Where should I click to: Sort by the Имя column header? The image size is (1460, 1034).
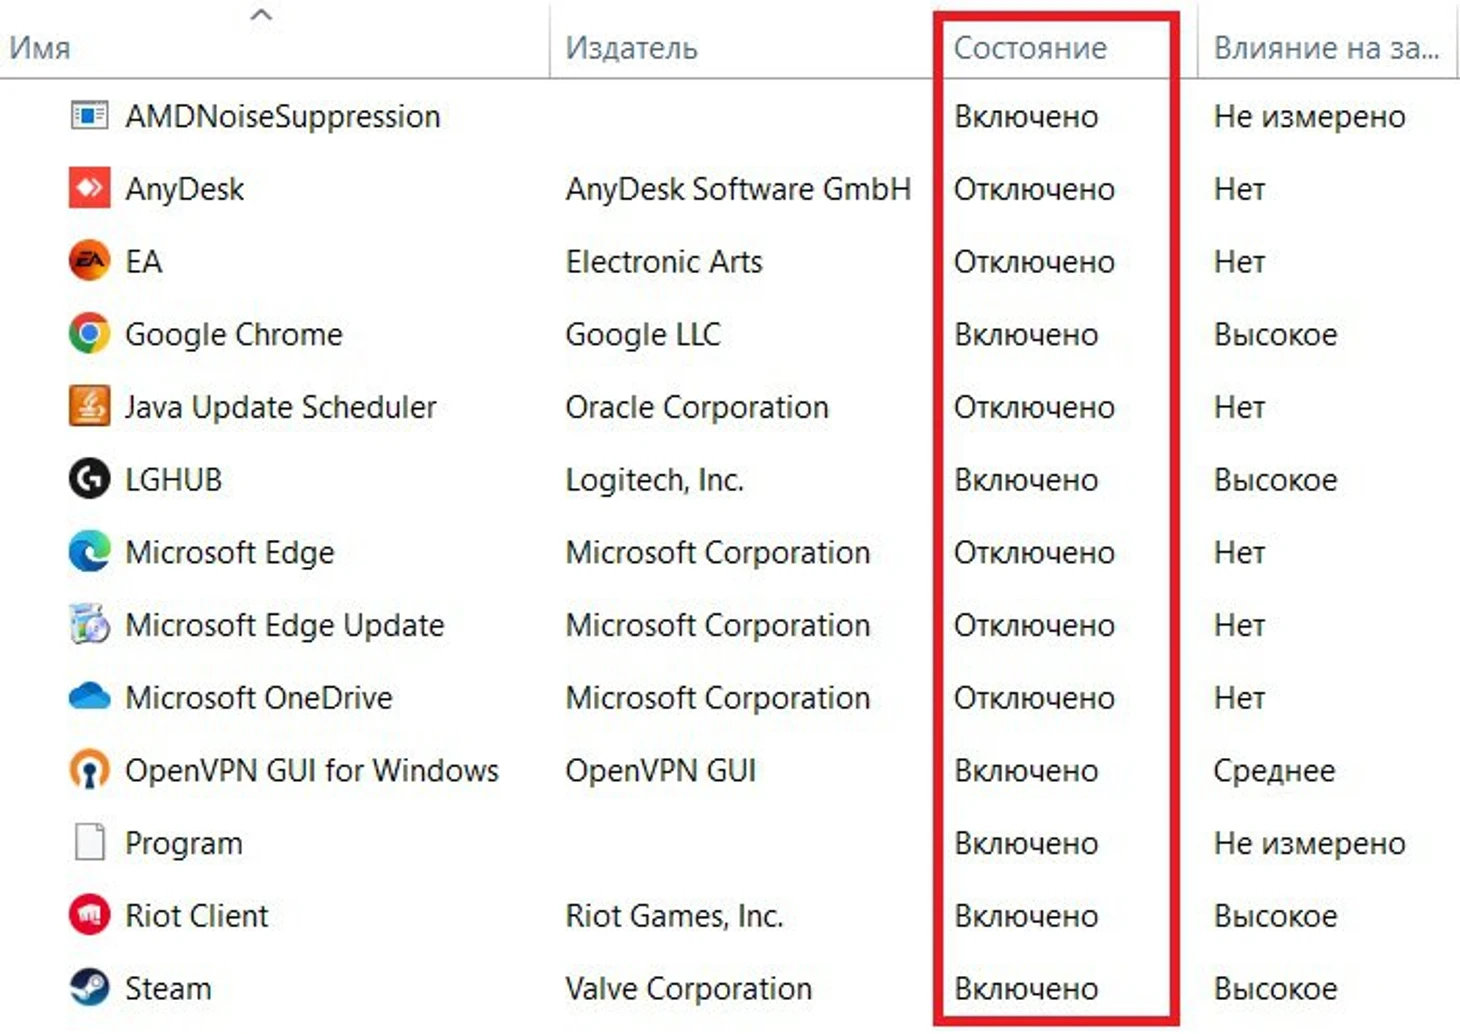tap(40, 48)
